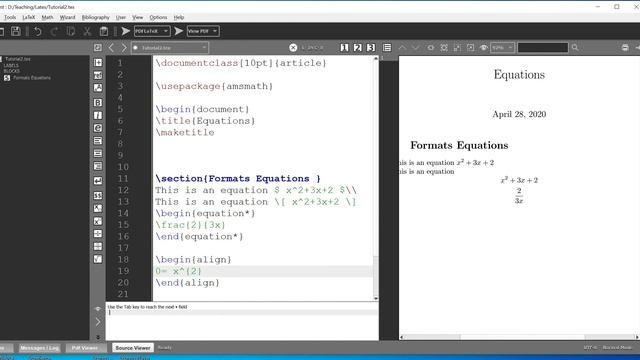640x360 pixels.
Task: Select Formats Equations in structure tree
Action: 32,78
